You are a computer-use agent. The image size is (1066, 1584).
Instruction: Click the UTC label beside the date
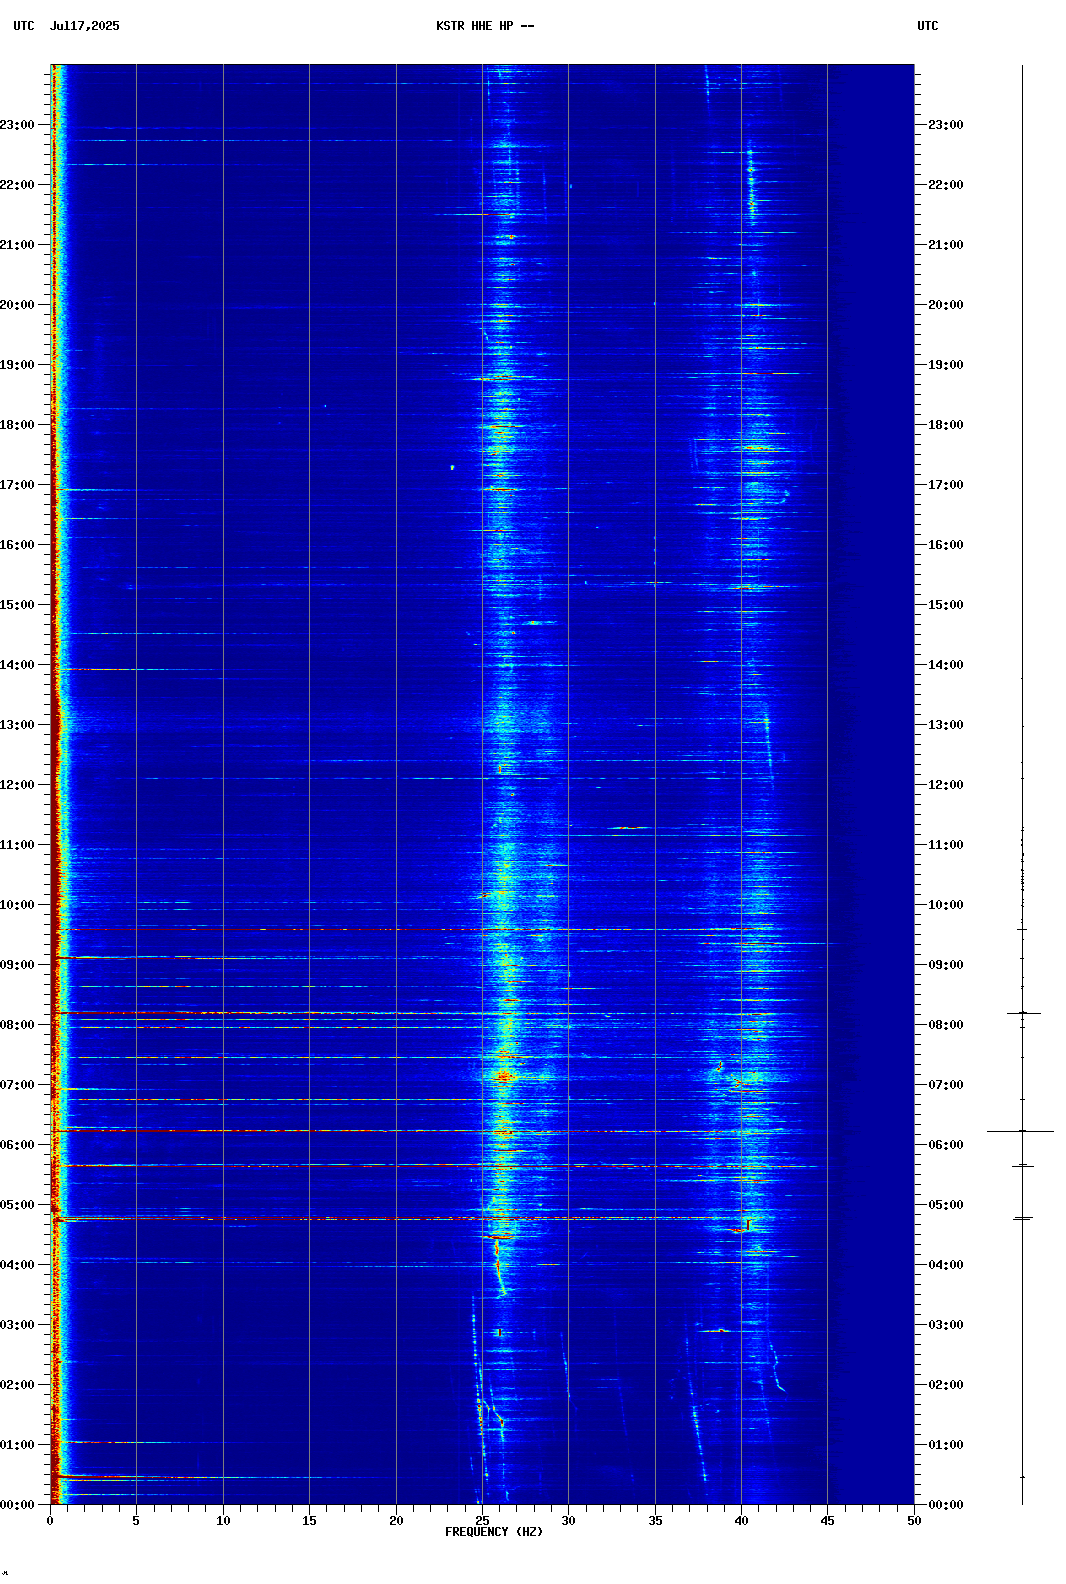pos(24,26)
